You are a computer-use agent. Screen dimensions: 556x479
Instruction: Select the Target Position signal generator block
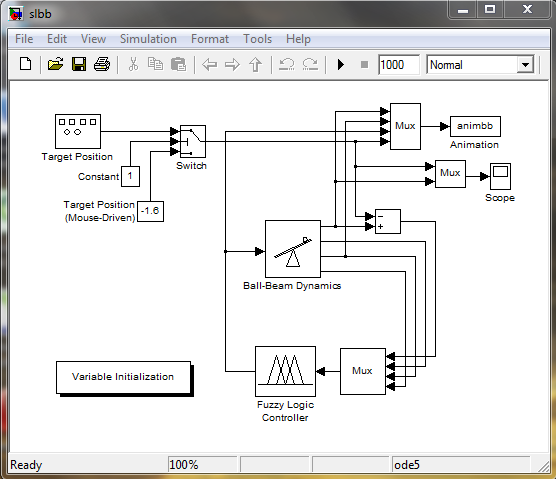coord(78,132)
